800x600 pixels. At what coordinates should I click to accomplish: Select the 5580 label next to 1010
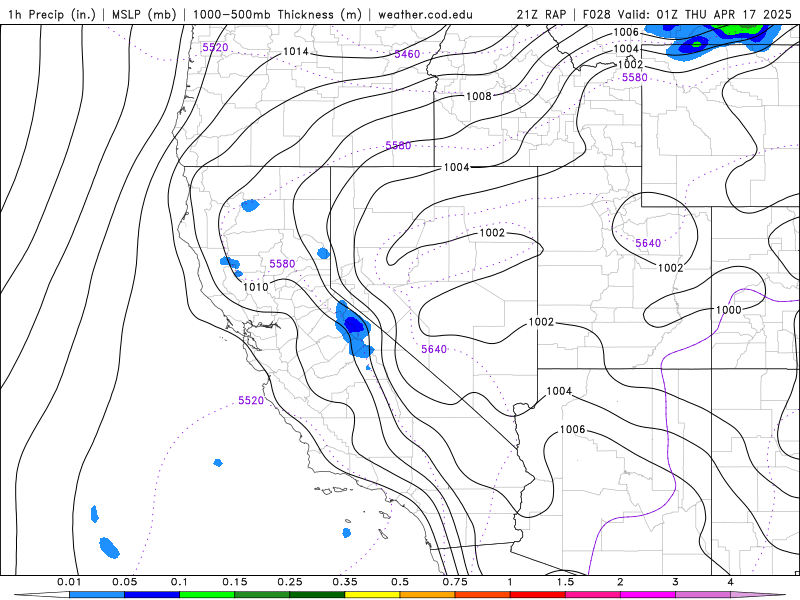click(282, 264)
